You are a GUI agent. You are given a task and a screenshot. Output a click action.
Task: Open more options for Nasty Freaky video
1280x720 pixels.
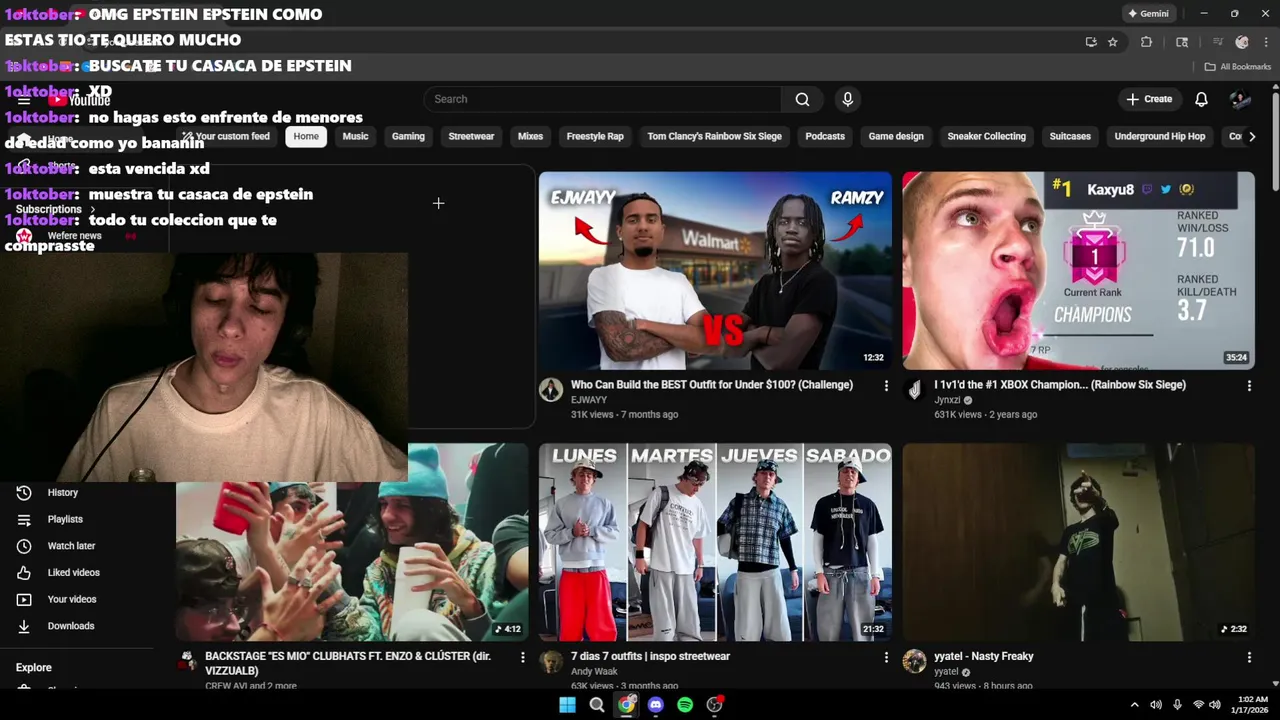[1249, 657]
